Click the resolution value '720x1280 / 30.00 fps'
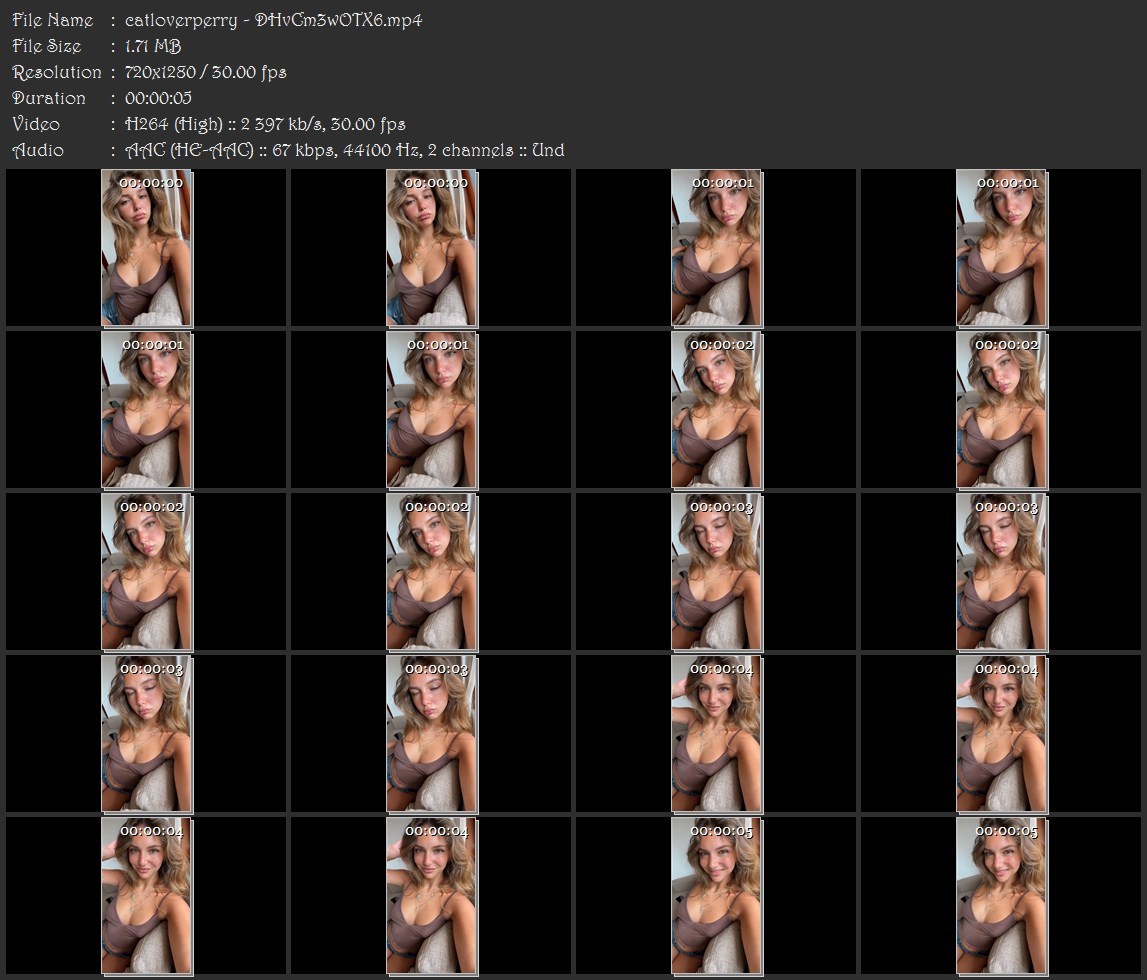 point(206,72)
